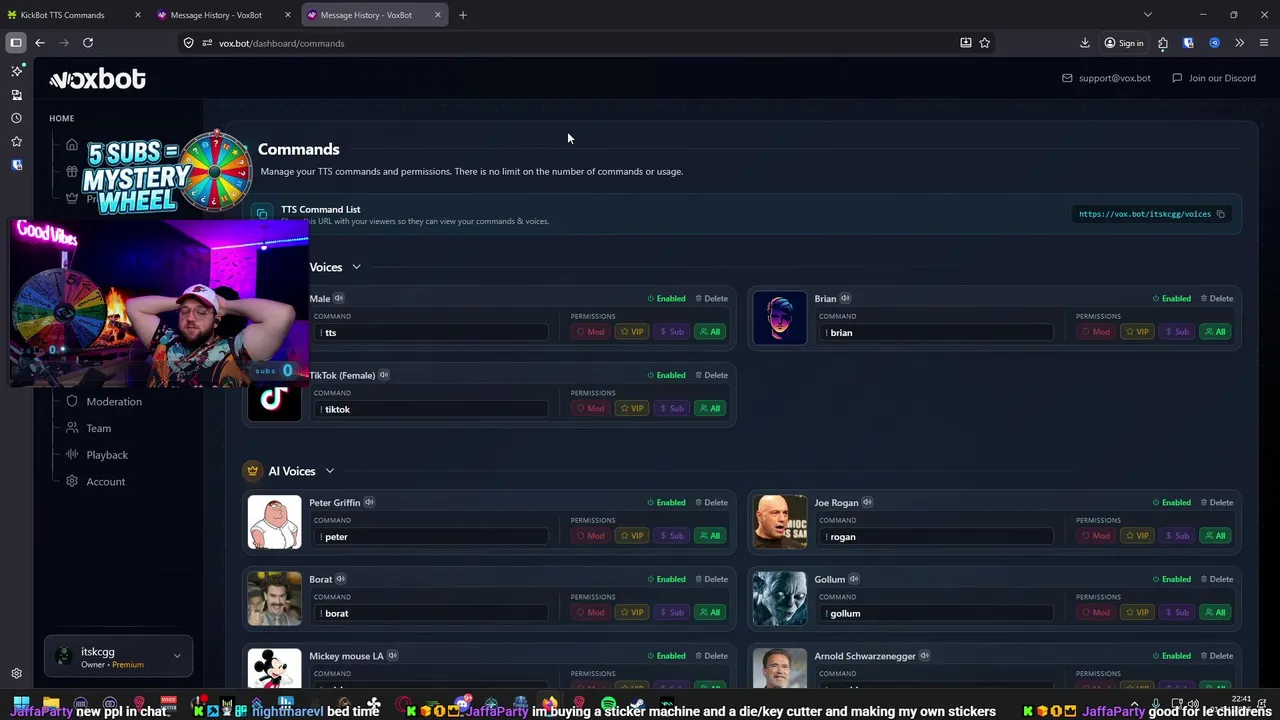1280x720 pixels.
Task: Toggle VIP permission for Brian
Action: pyautogui.click(x=1137, y=332)
